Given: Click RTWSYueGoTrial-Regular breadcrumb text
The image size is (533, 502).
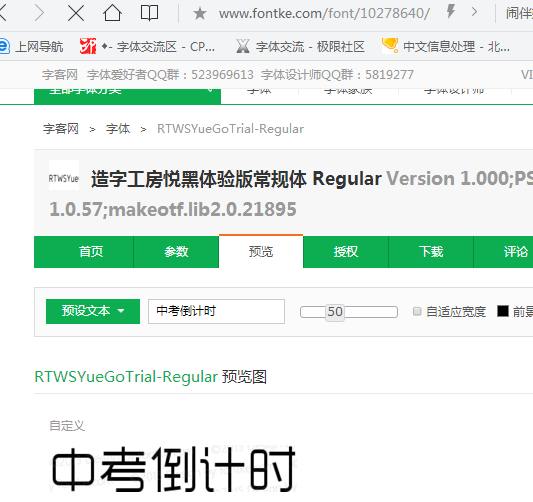Looking at the screenshot, I should tap(230, 129).
